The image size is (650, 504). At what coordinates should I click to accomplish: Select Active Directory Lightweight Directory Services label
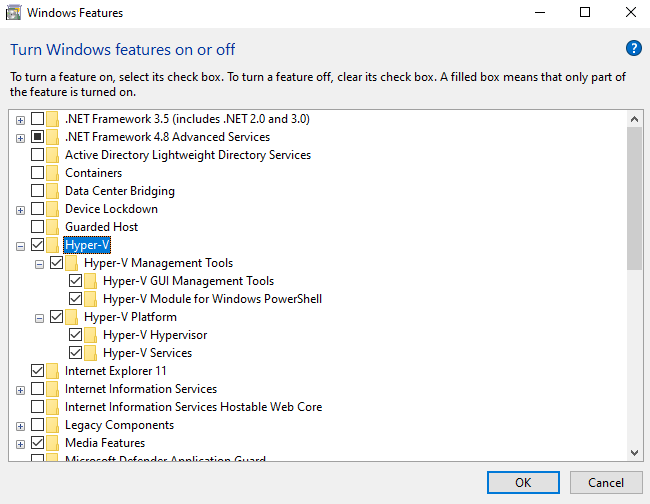point(188,155)
